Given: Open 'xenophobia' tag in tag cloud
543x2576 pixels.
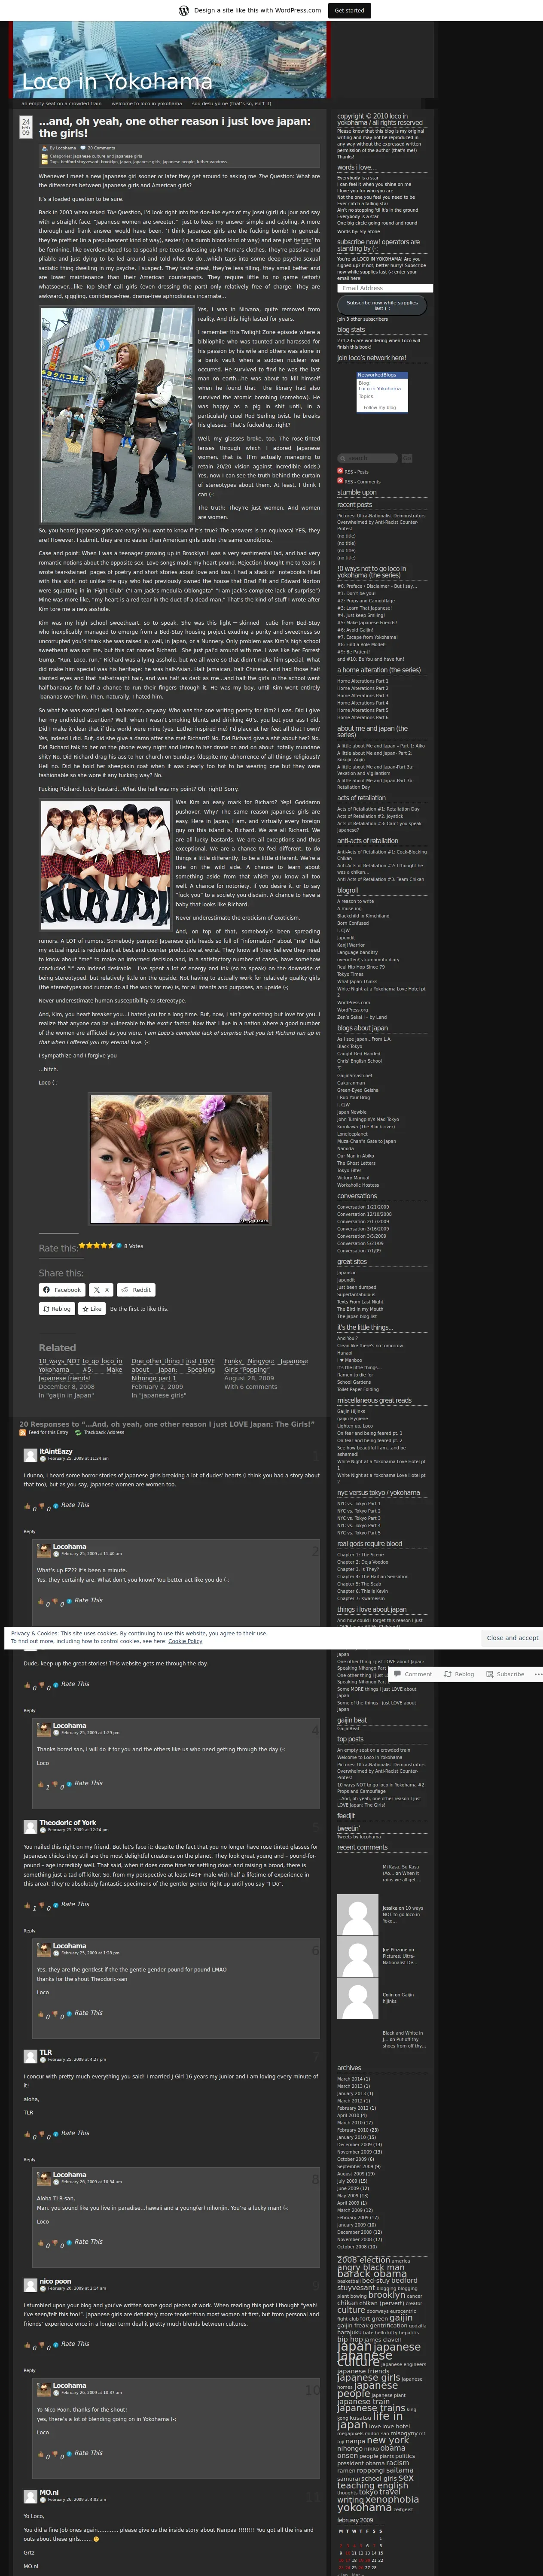Looking at the screenshot, I should point(392,2500).
